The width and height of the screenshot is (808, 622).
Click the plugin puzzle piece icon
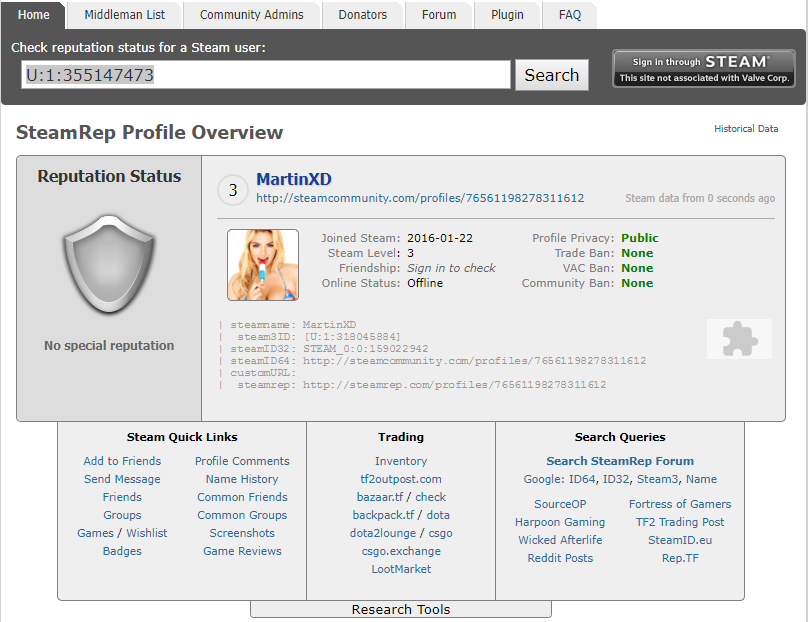pos(739,339)
